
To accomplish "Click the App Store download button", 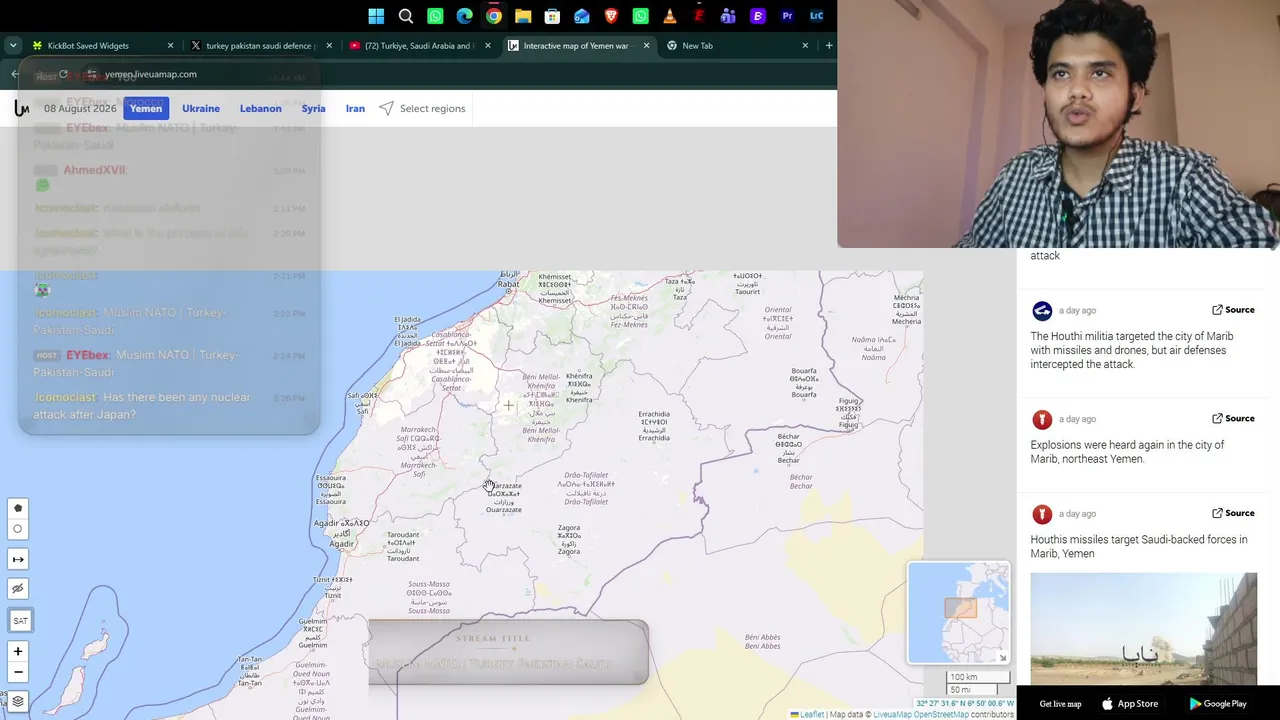I will [1130, 704].
